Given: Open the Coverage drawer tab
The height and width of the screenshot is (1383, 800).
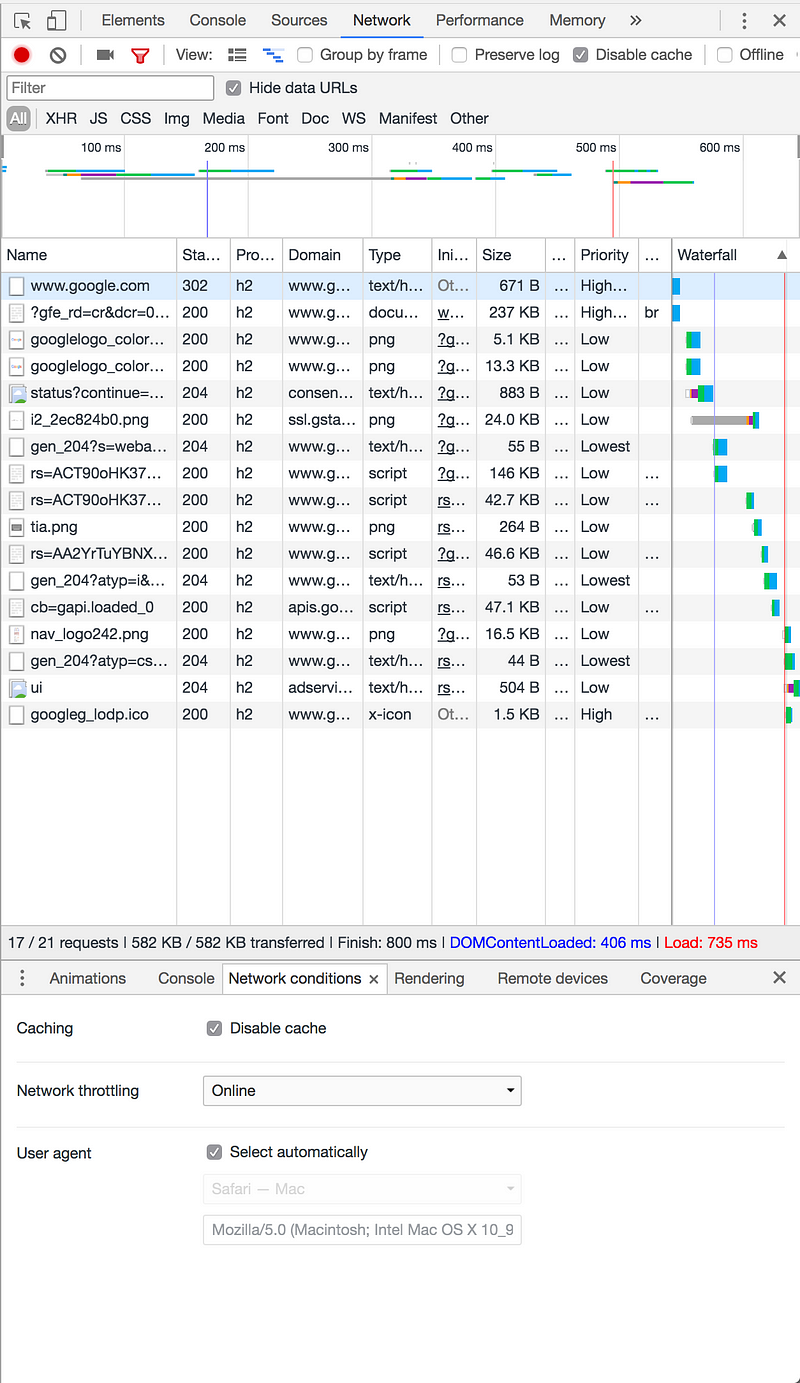Looking at the screenshot, I should (673, 978).
